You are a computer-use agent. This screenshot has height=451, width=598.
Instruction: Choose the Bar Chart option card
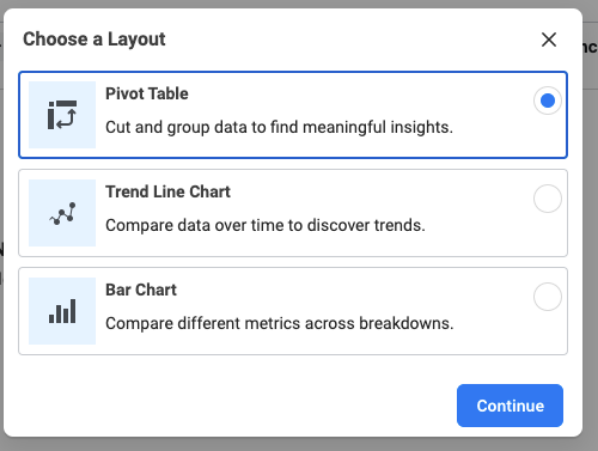[293, 311]
